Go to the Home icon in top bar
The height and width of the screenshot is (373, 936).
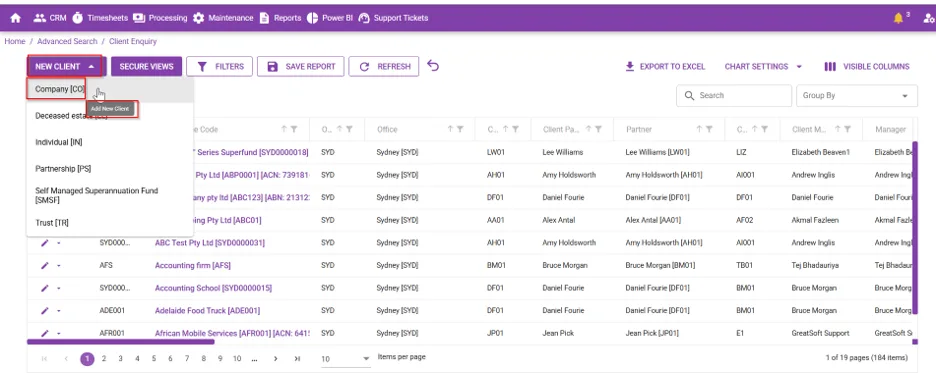coord(16,18)
